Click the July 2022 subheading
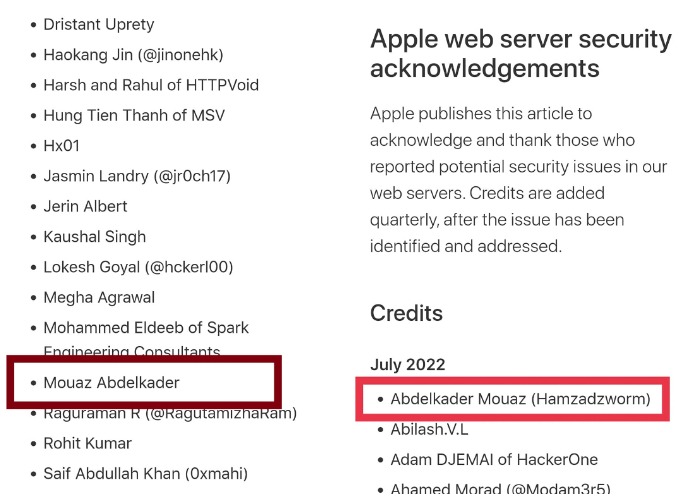Image resolution: width=700 pixels, height=500 pixels. 407,365
